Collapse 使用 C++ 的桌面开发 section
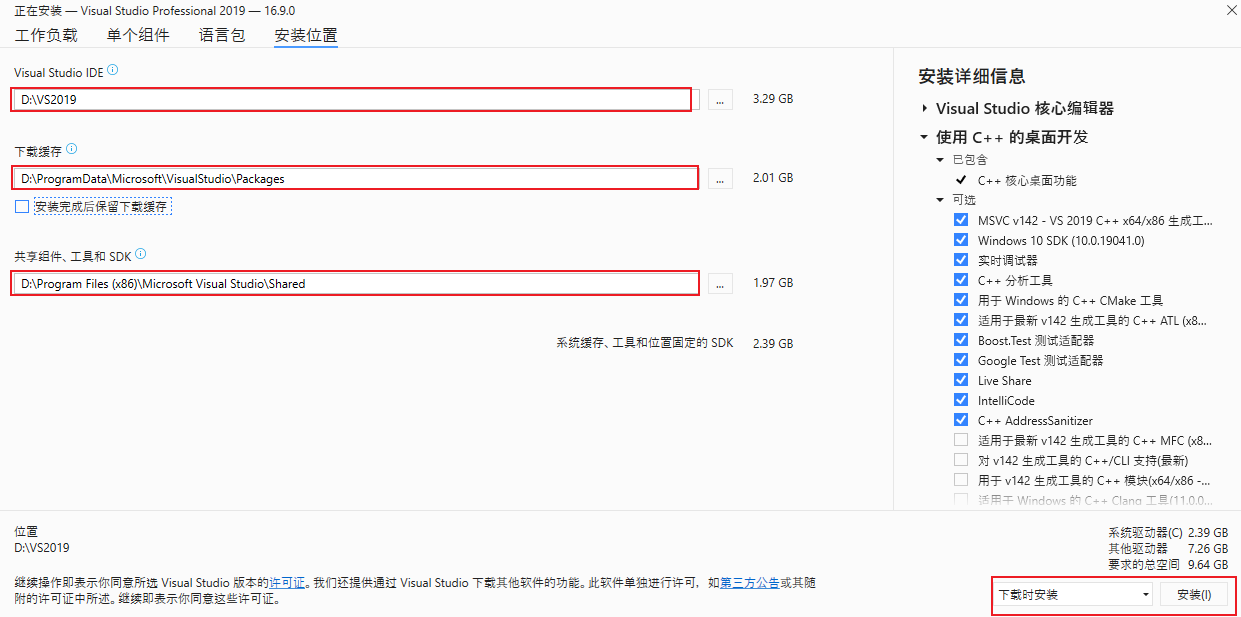 (x=925, y=137)
